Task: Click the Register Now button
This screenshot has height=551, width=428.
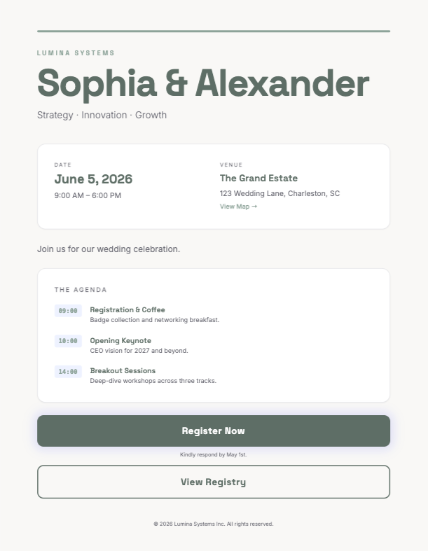Action: (214, 431)
